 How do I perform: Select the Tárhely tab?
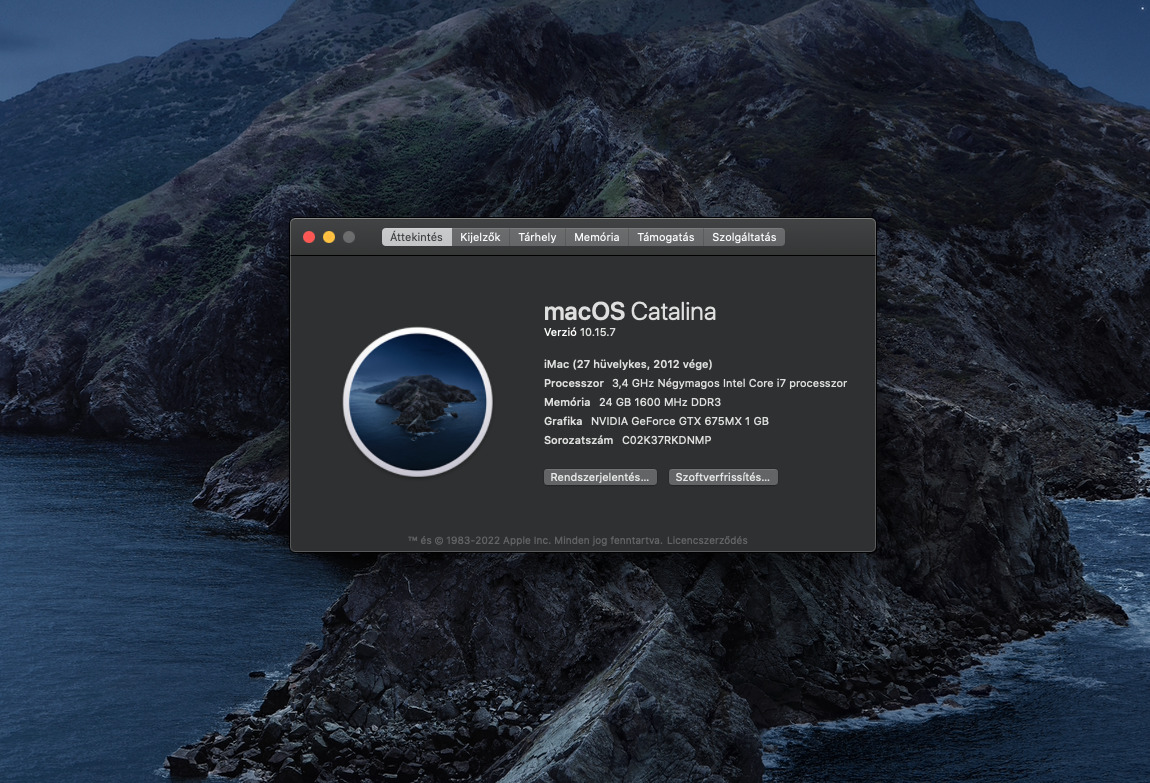537,237
